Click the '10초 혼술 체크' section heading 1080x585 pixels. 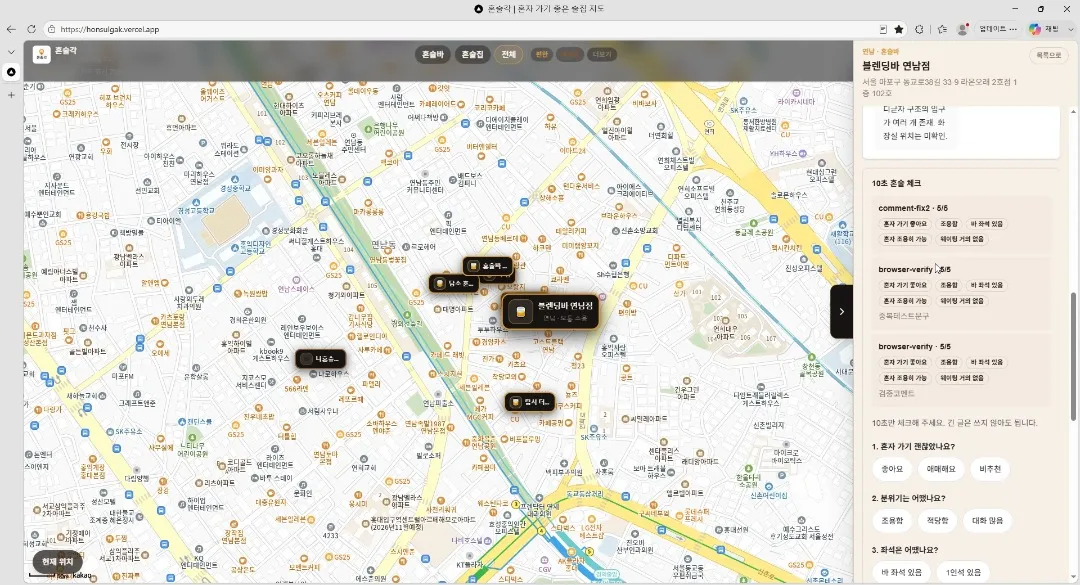(x=895, y=183)
